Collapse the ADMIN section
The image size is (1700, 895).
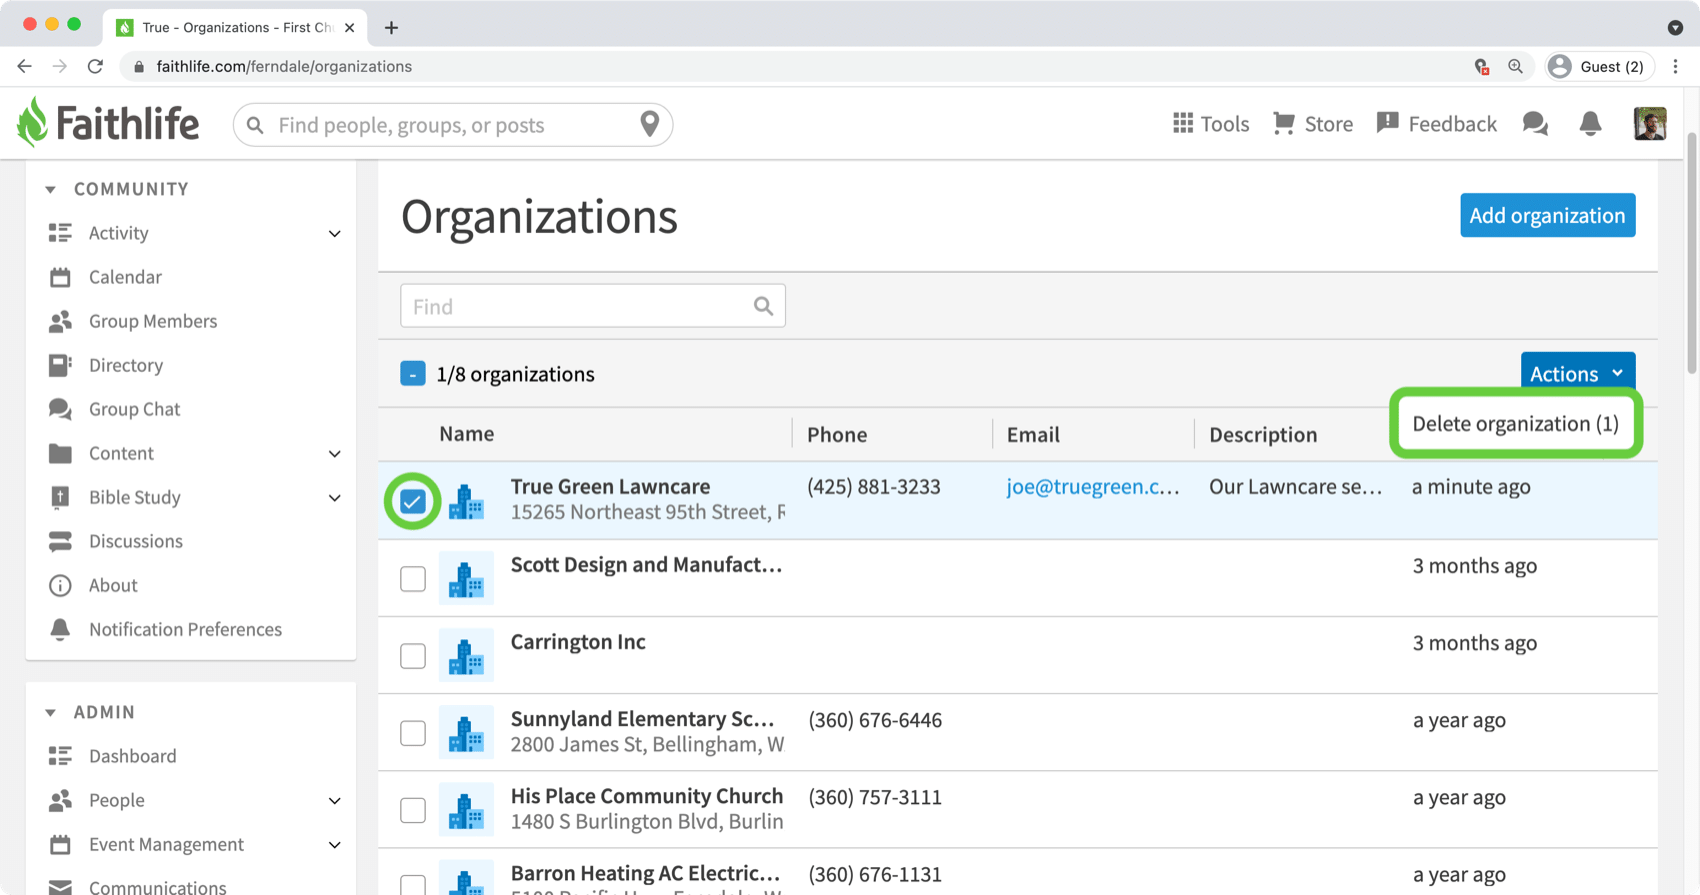tap(50, 712)
